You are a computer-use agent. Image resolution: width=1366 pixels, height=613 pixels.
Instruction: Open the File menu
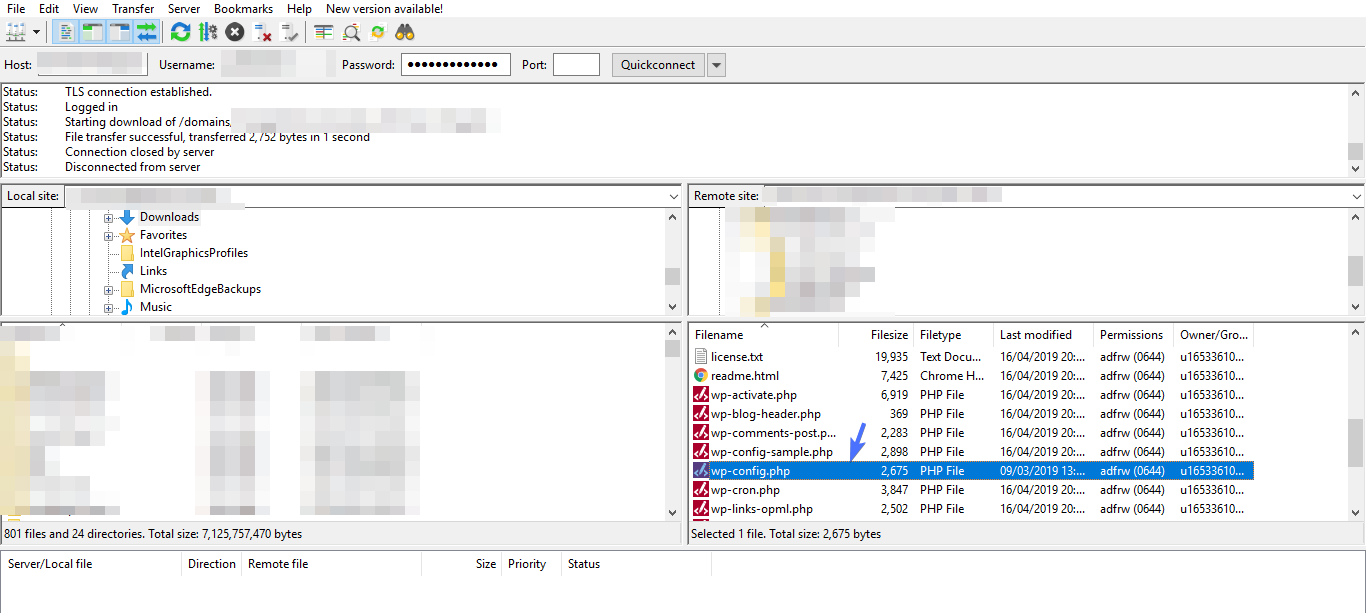tap(16, 8)
